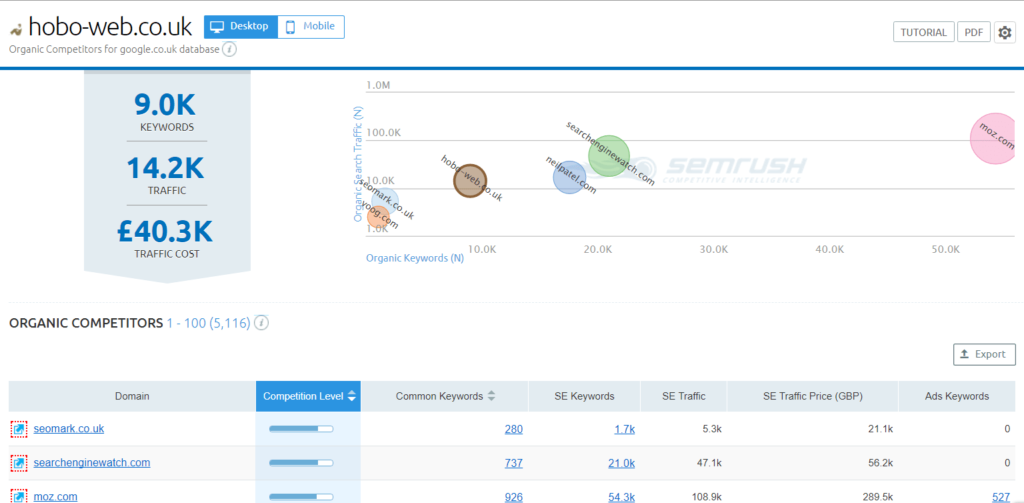1024x503 pixels.
Task: Open 280 common keywords link
Action: 514,429
